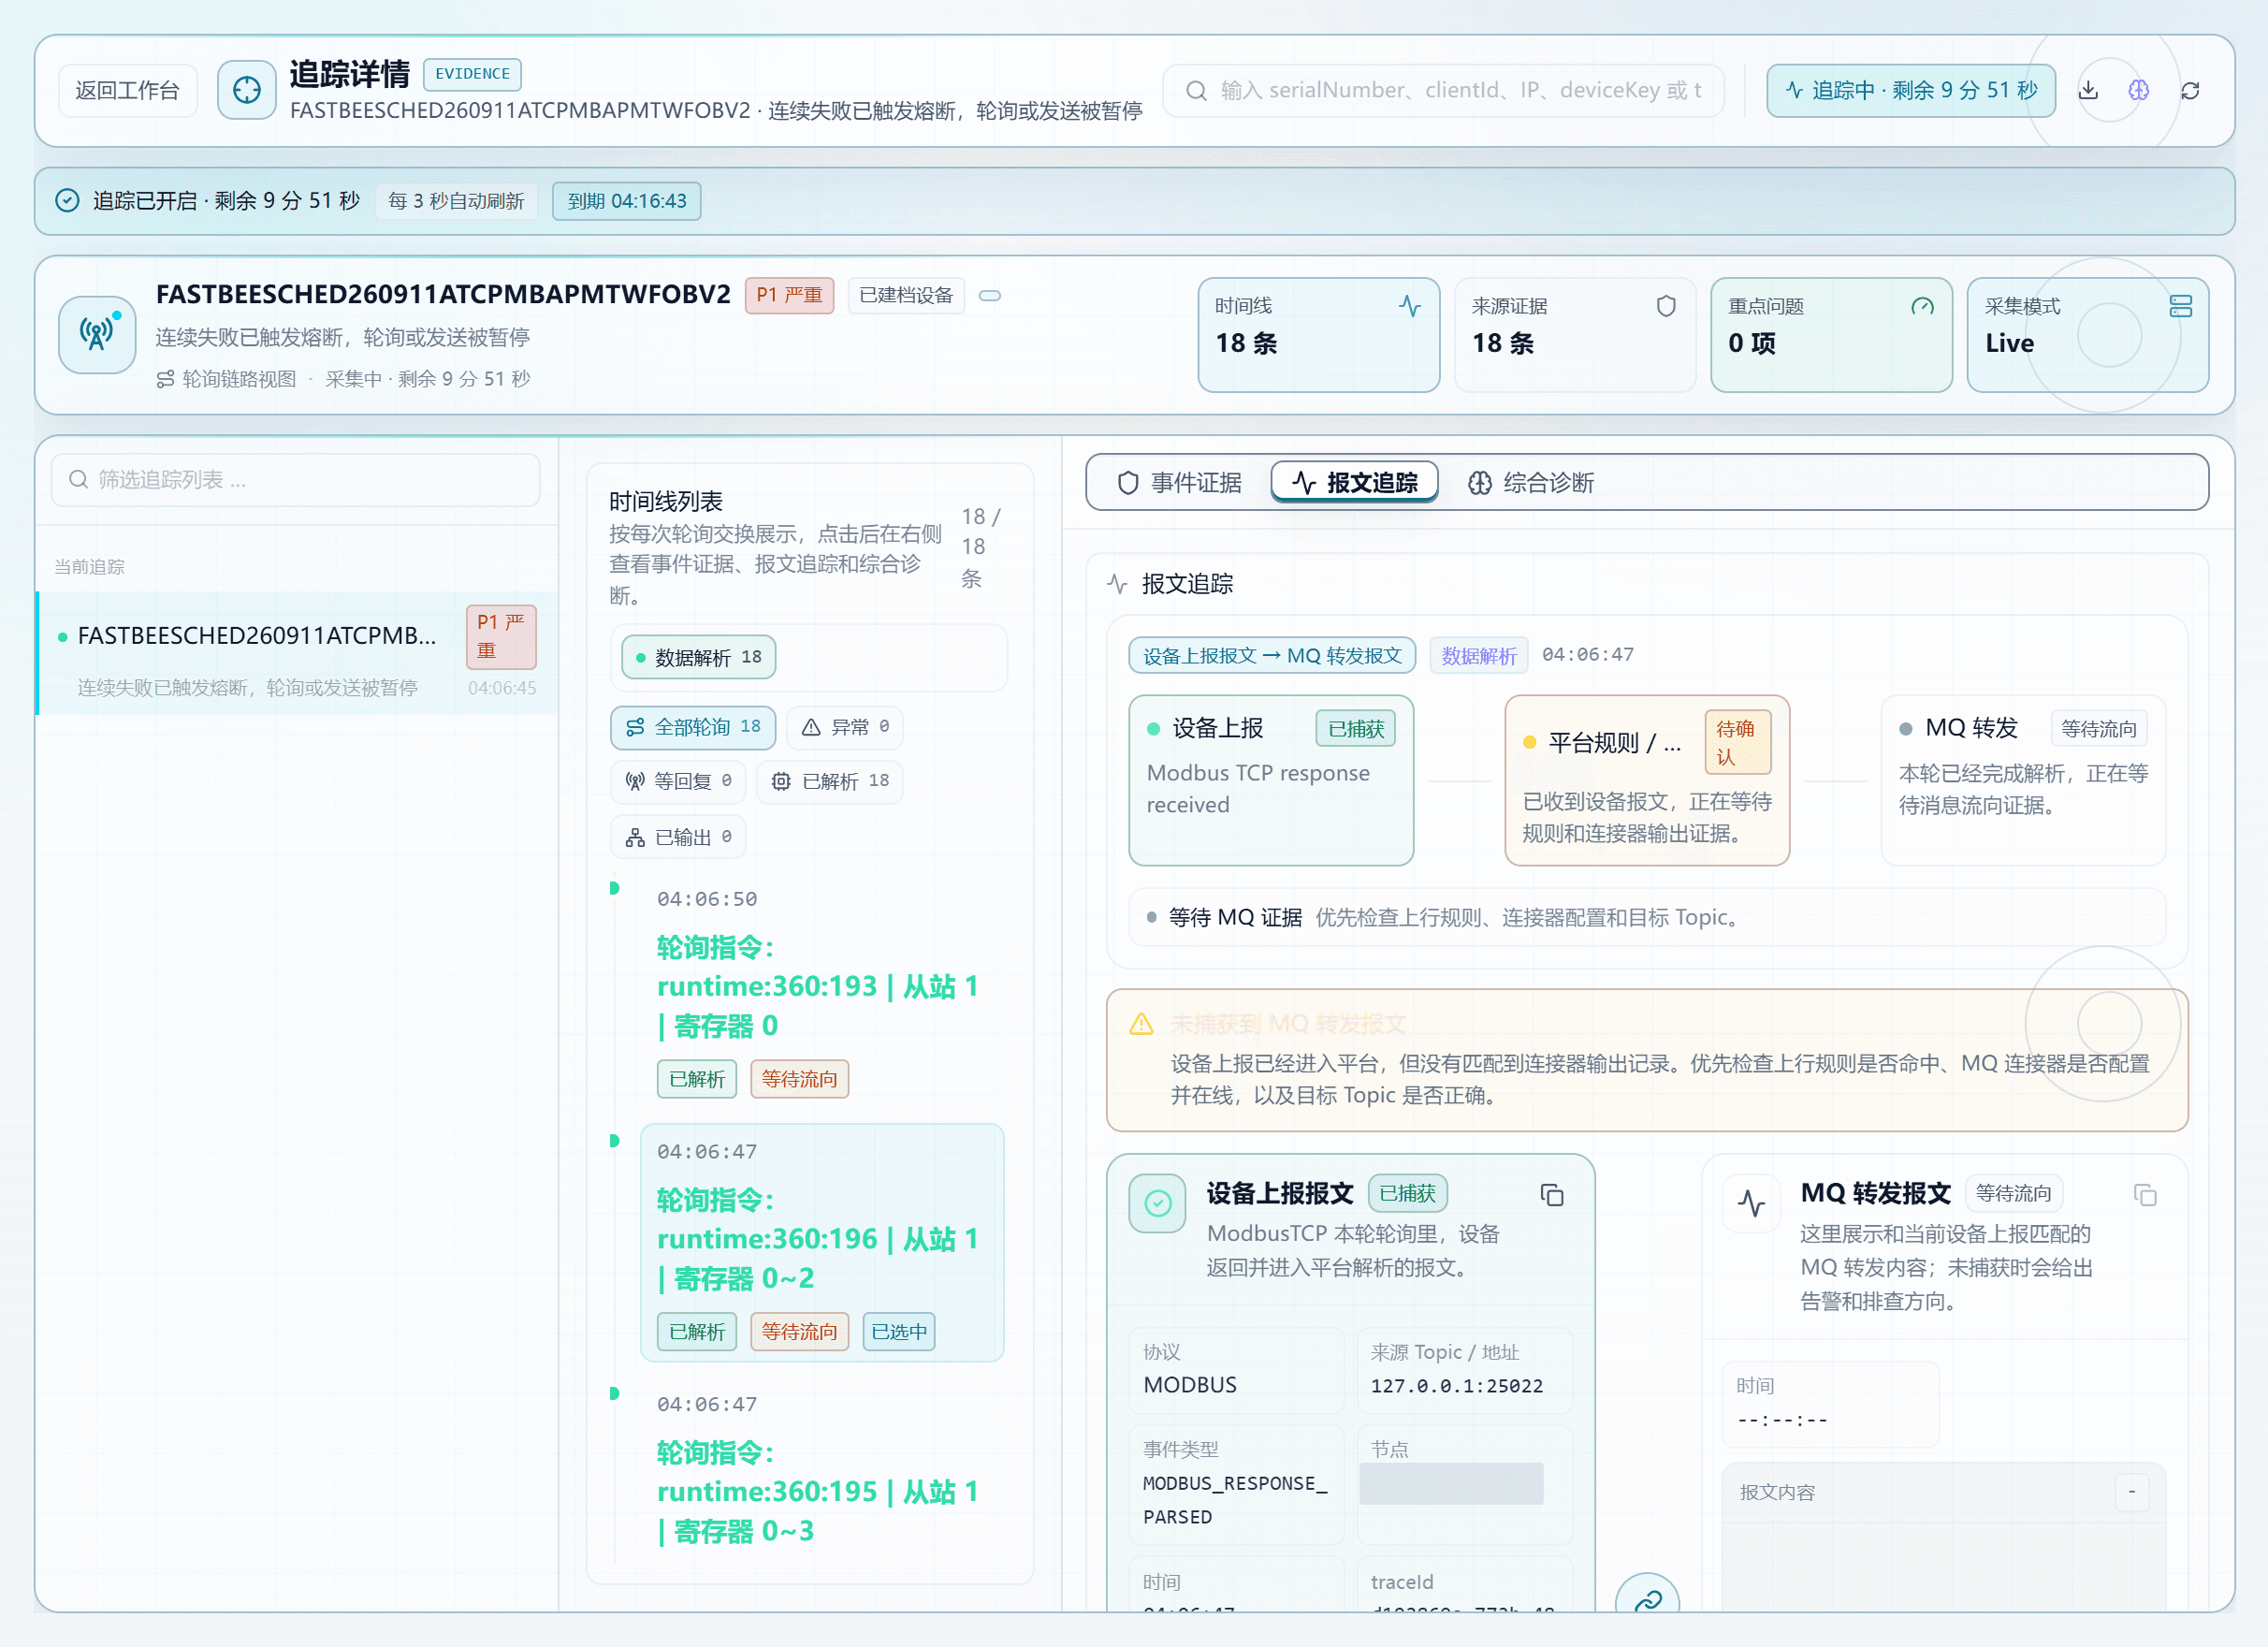Switch to the 事件证据 tab
This screenshot has height=1647, width=2268.
coord(1179,483)
